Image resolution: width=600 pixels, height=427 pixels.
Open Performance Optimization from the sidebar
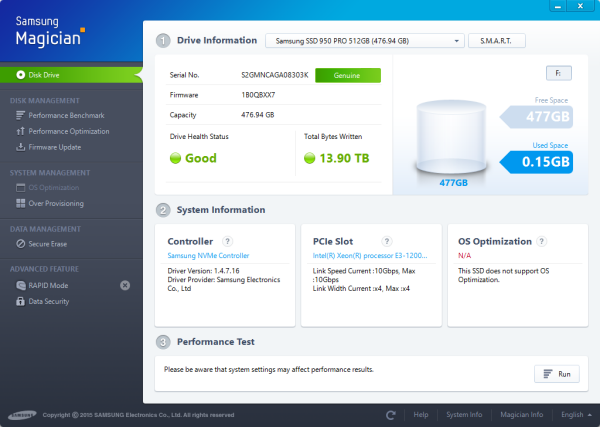pyautogui.click(x=68, y=131)
